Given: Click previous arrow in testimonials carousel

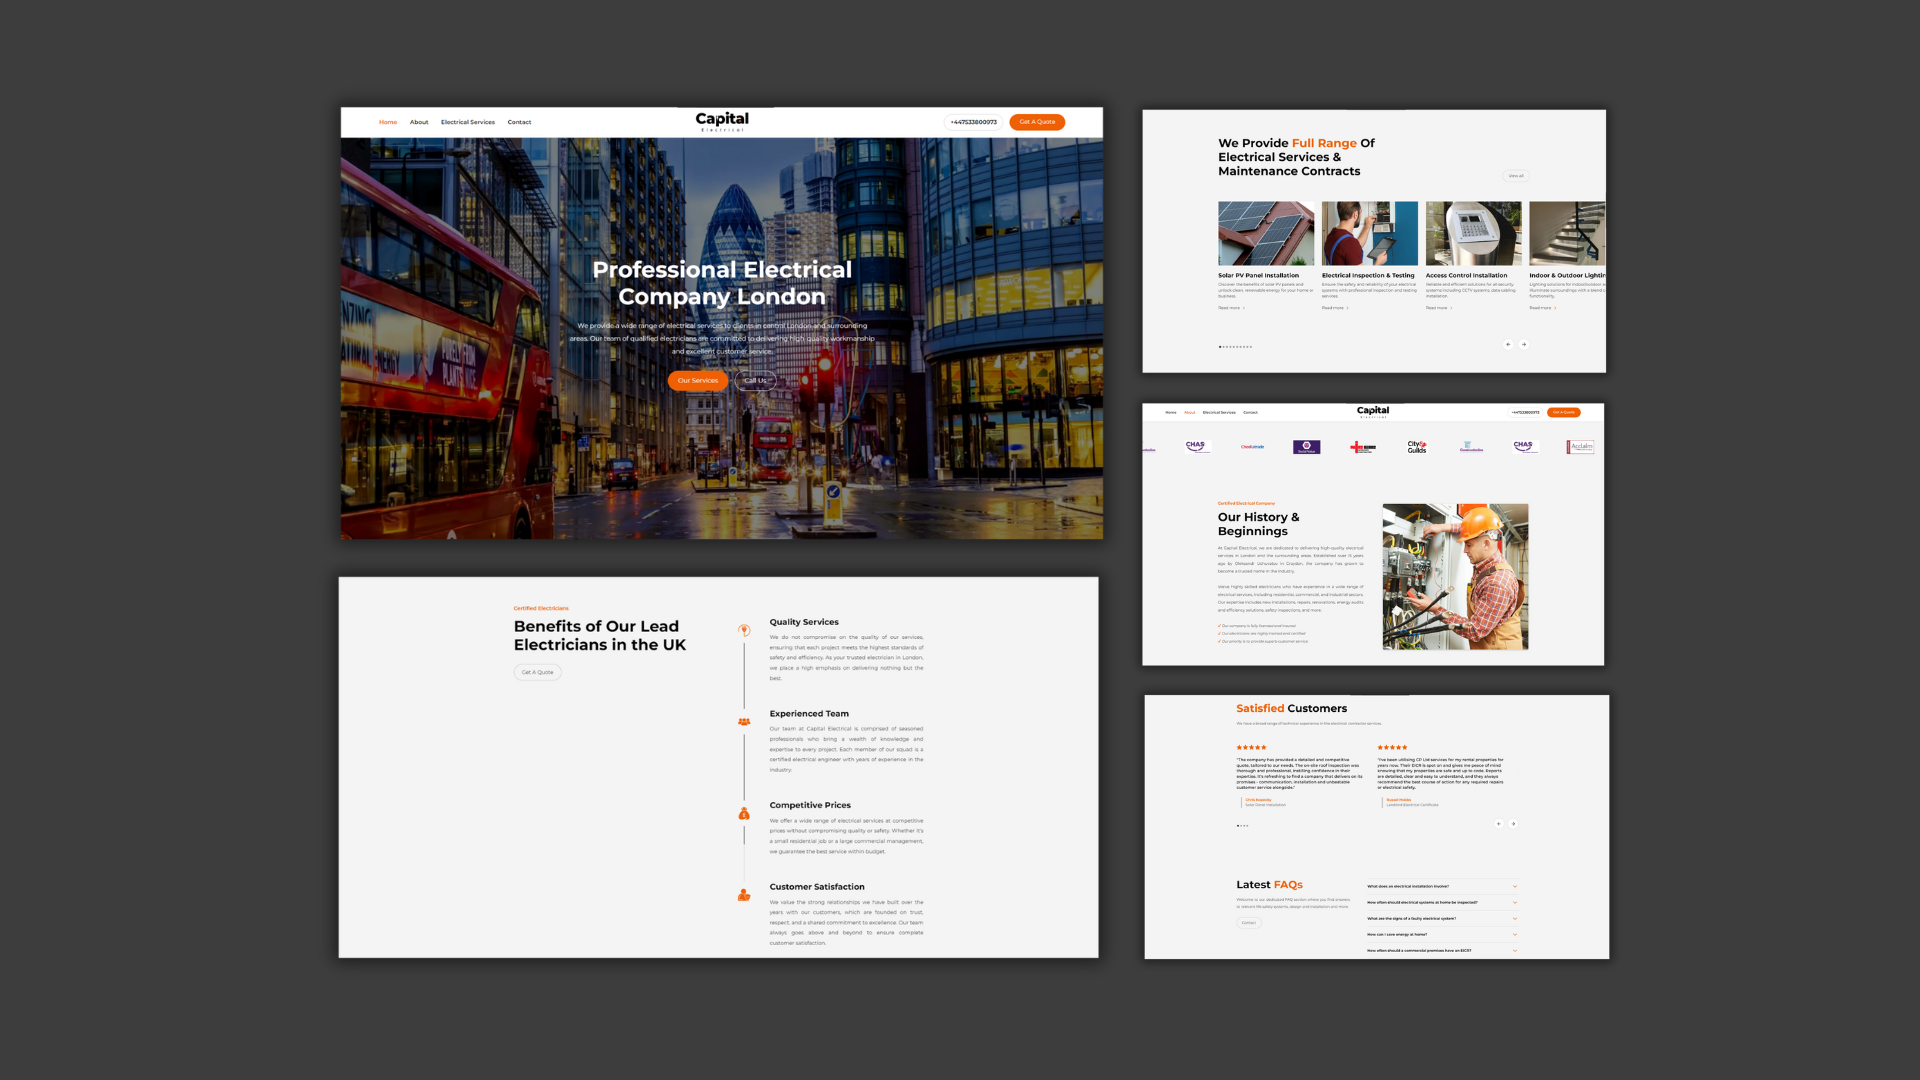Looking at the screenshot, I should (1498, 824).
